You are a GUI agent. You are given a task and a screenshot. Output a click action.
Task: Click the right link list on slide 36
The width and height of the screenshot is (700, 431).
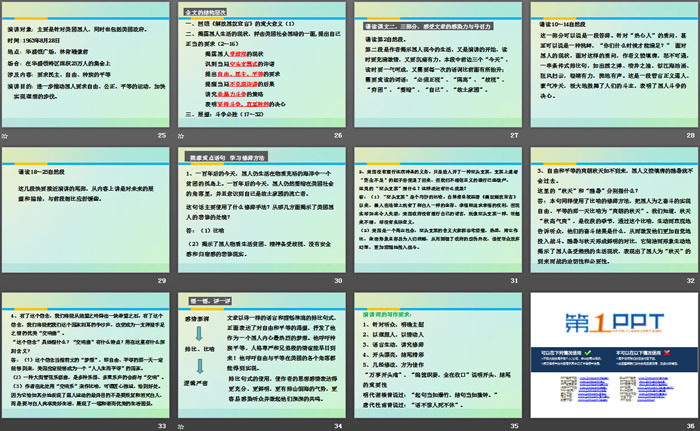coord(646,389)
